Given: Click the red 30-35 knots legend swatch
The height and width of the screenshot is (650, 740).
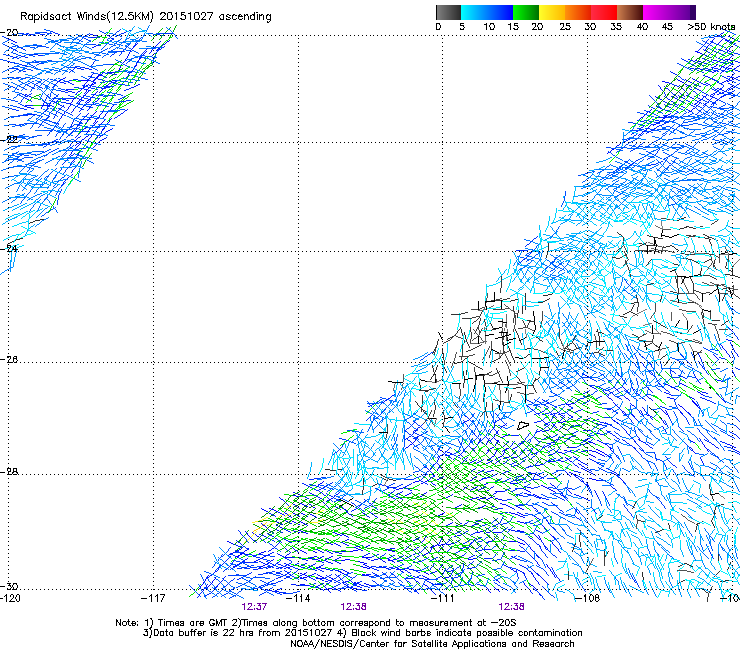Looking at the screenshot, I should click(x=604, y=12).
